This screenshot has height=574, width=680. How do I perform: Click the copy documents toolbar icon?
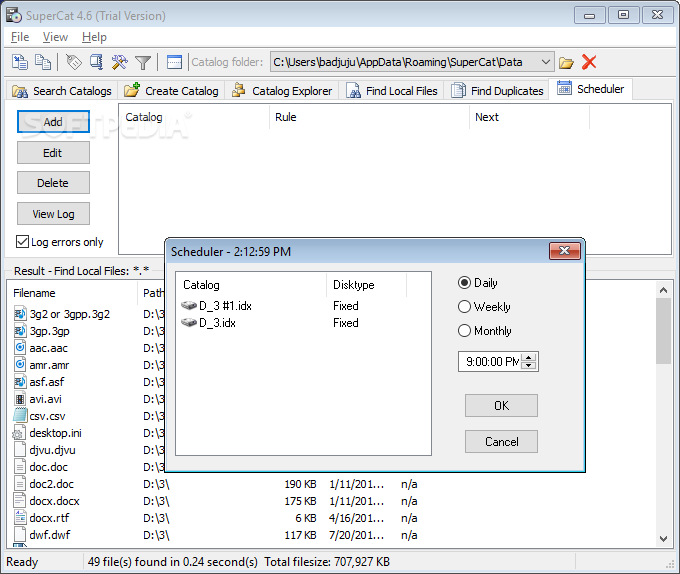(x=43, y=62)
